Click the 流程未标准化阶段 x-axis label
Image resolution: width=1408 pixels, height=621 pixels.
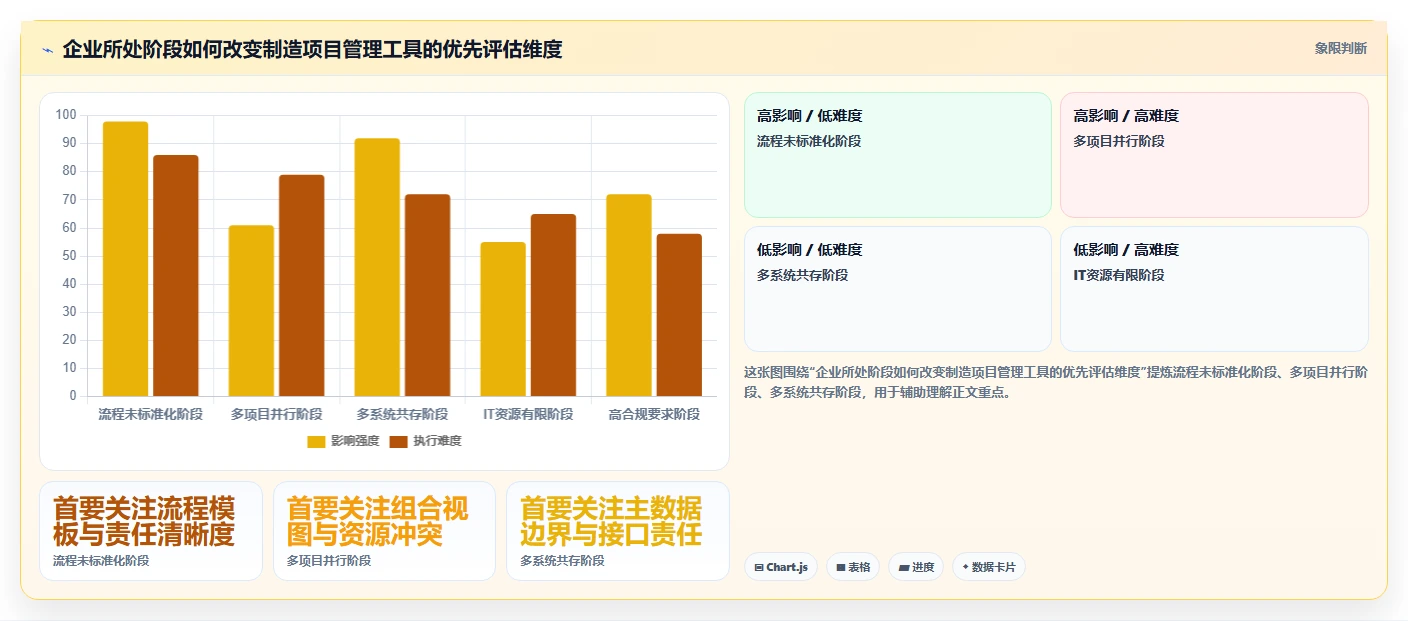tap(151, 414)
